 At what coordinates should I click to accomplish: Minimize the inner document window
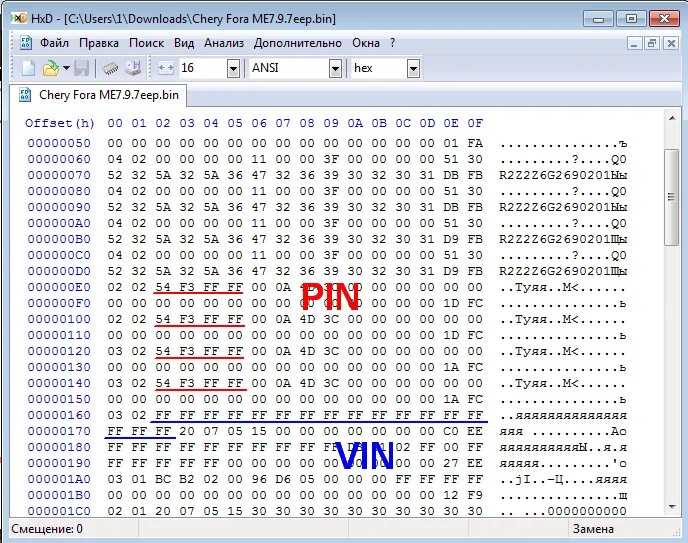click(x=634, y=43)
